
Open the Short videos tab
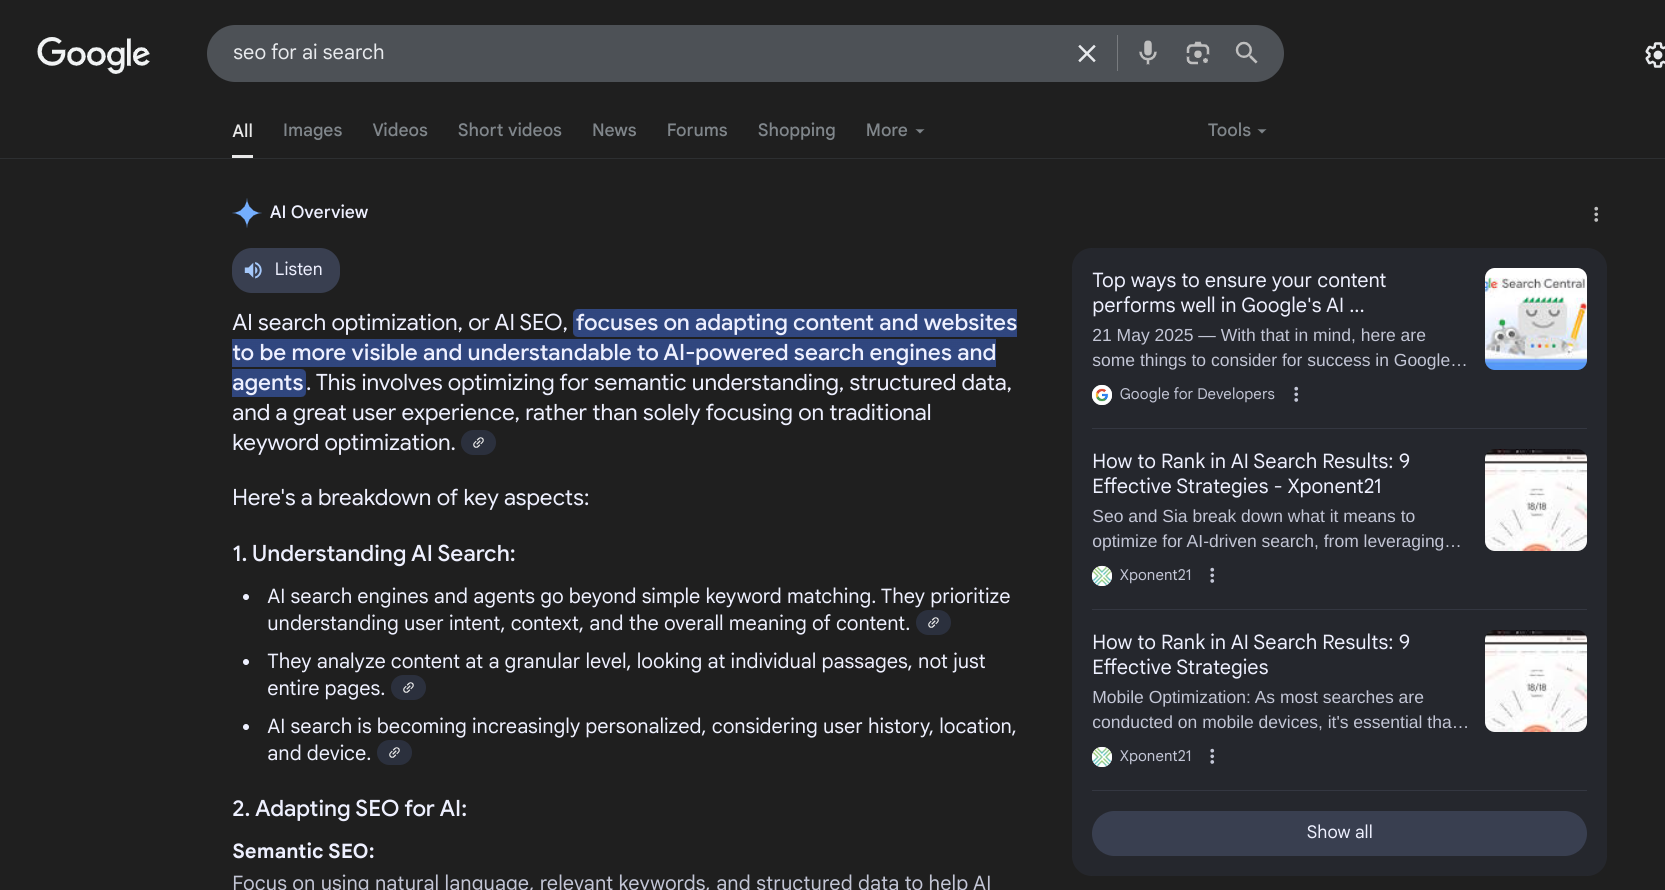pyautogui.click(x=510, y=131)
